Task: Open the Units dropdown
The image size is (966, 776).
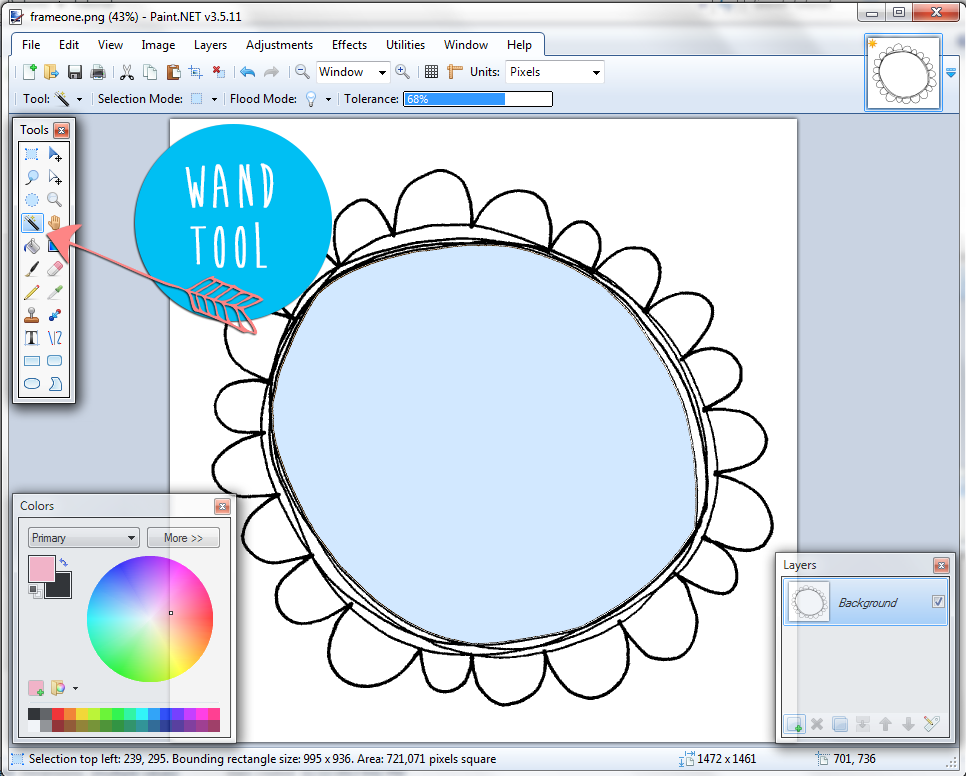Action: (x=554, y=72)
